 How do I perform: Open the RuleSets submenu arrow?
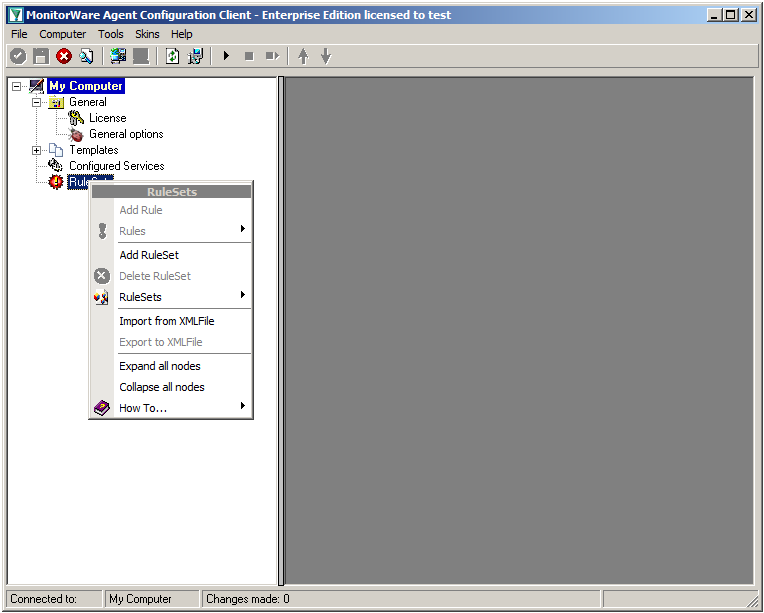coord(243,294)
